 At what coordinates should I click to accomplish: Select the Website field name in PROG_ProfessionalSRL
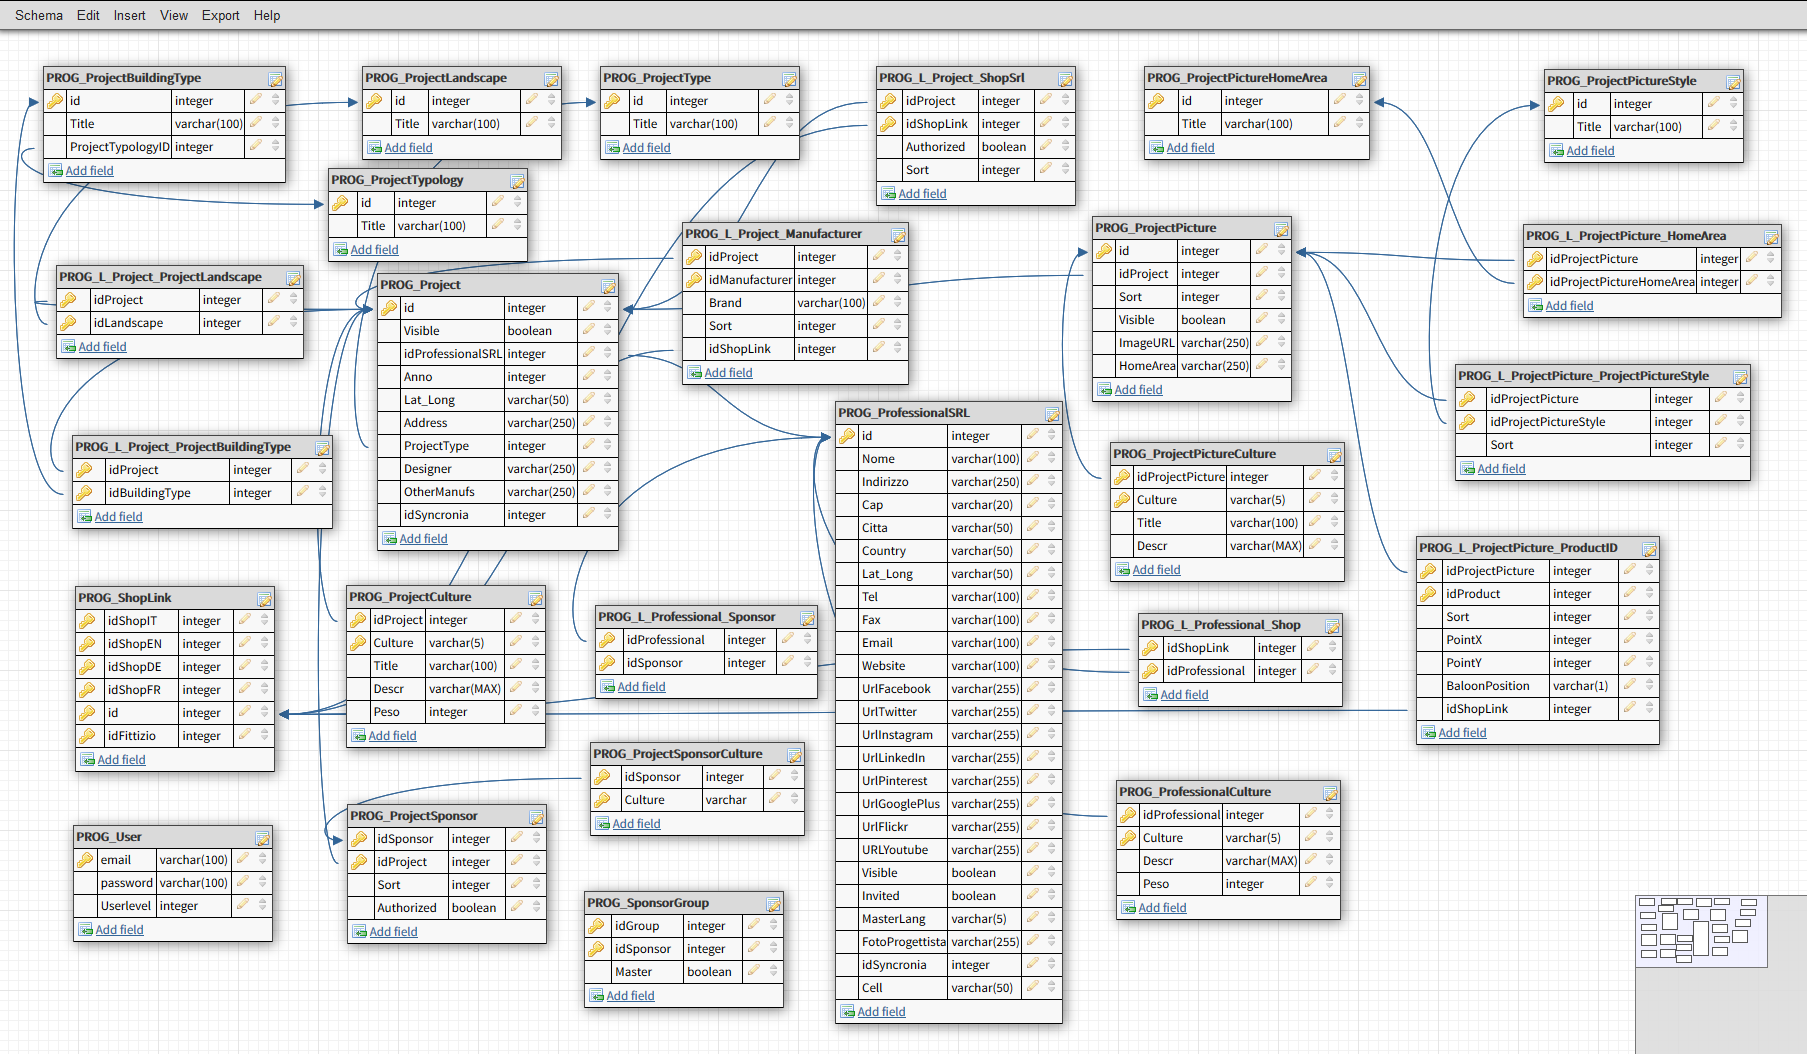[884, 666]
